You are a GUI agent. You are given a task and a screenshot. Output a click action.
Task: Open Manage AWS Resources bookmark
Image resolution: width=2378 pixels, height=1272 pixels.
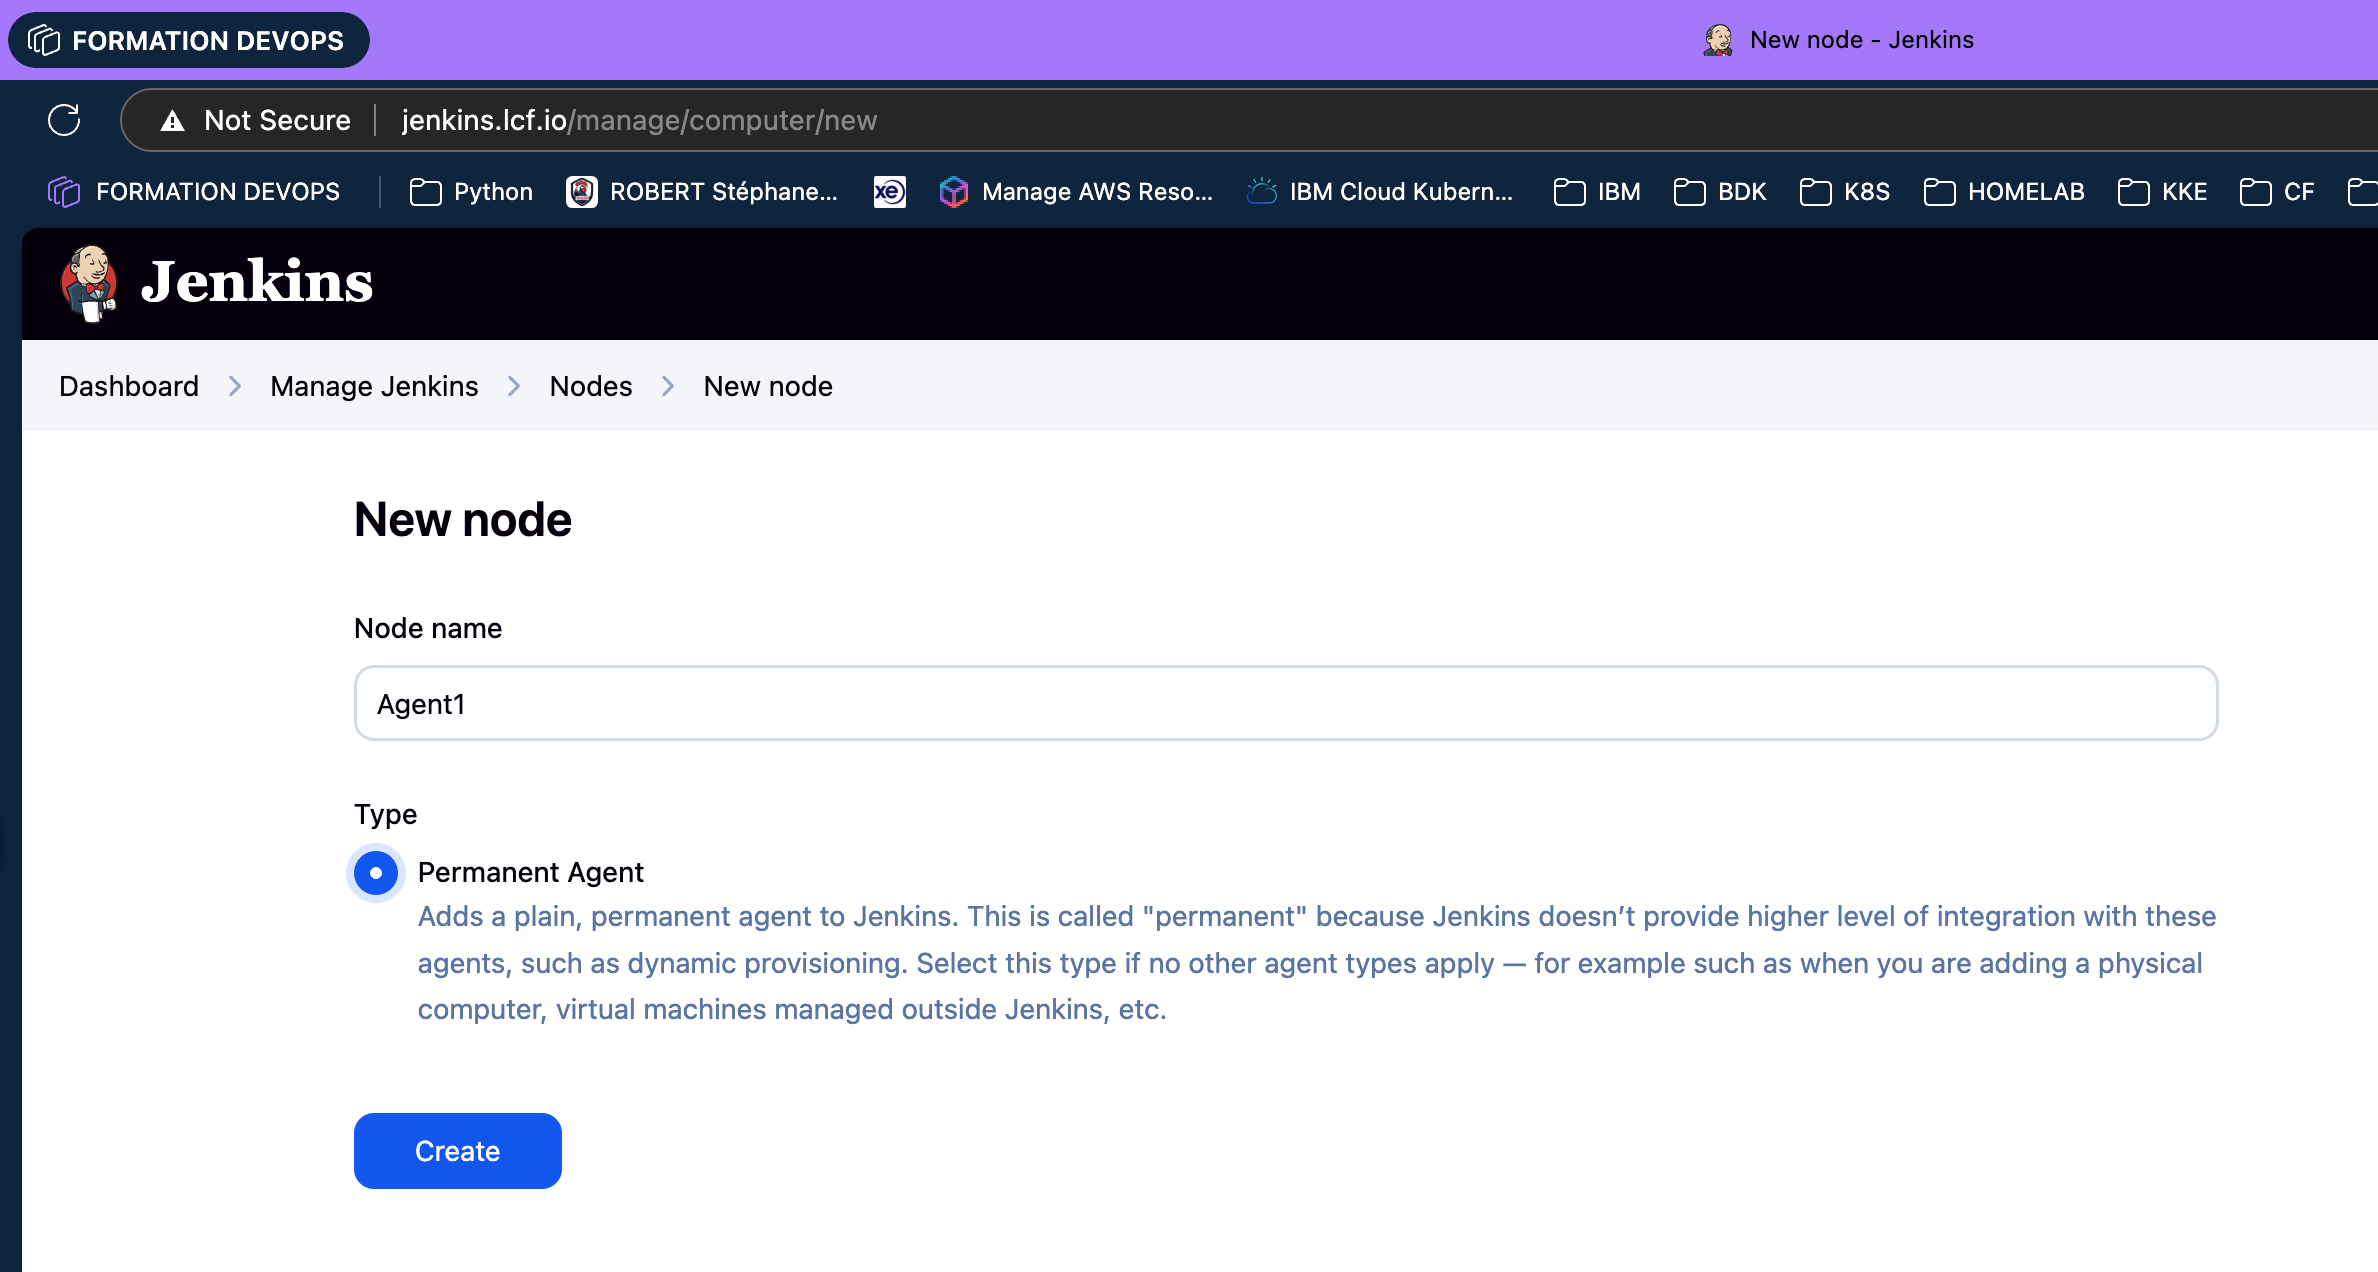tap(1076, 192)
